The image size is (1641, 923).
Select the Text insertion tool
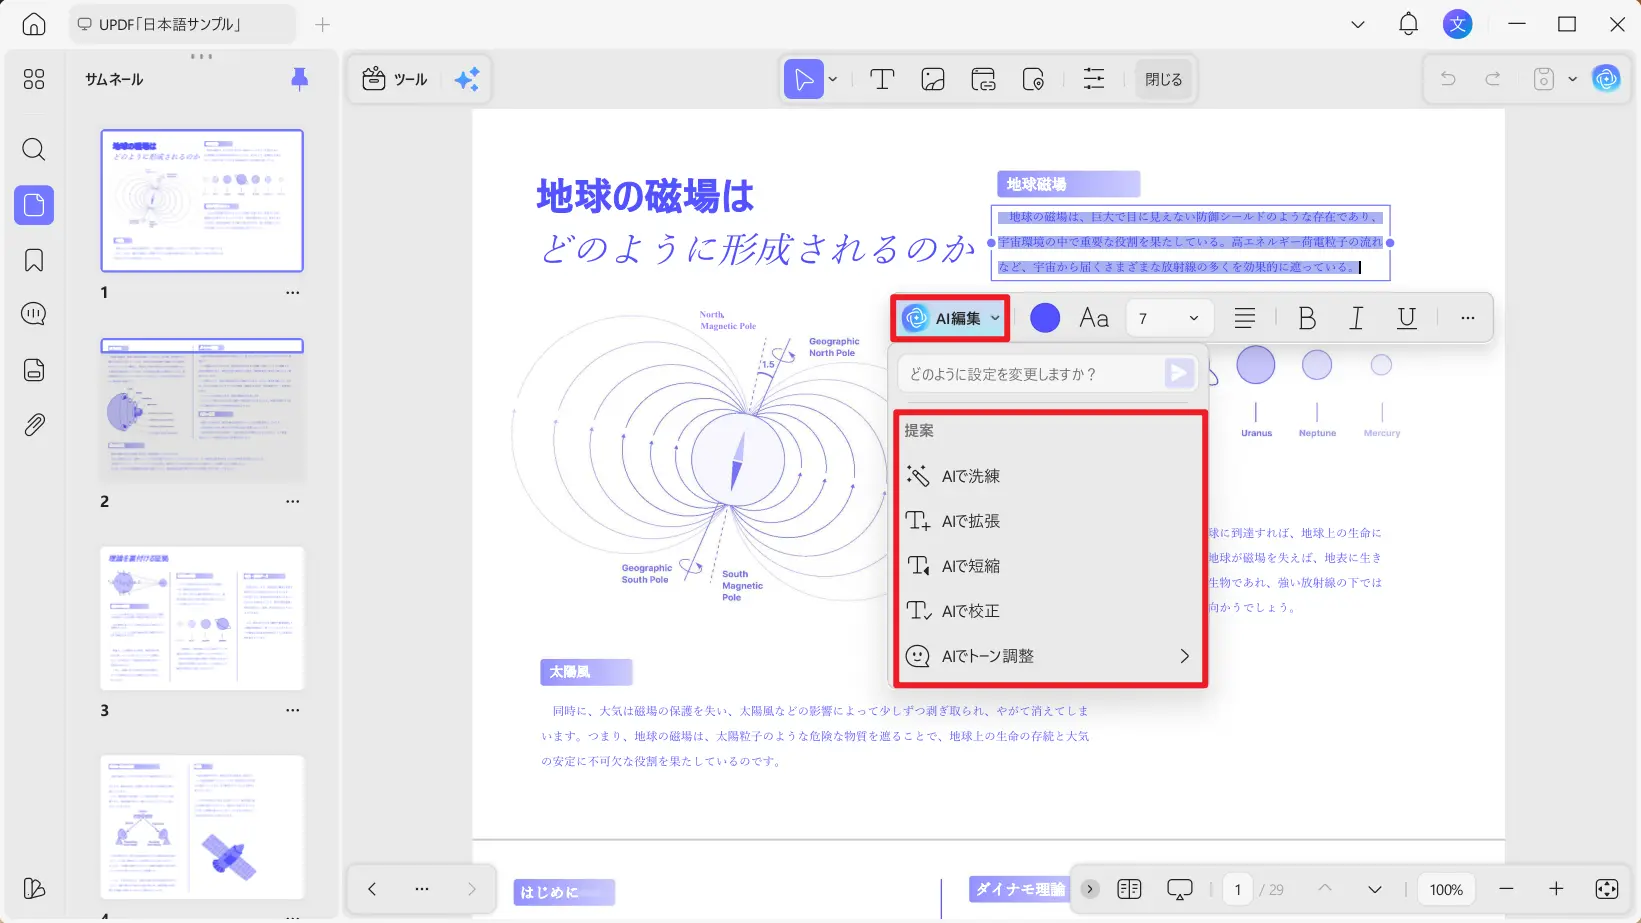(x=881, y=79)
